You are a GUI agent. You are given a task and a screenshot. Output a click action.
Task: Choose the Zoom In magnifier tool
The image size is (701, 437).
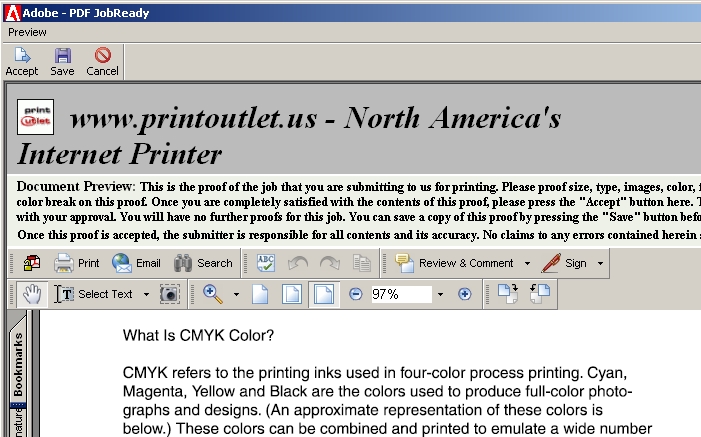coord(213,294)
